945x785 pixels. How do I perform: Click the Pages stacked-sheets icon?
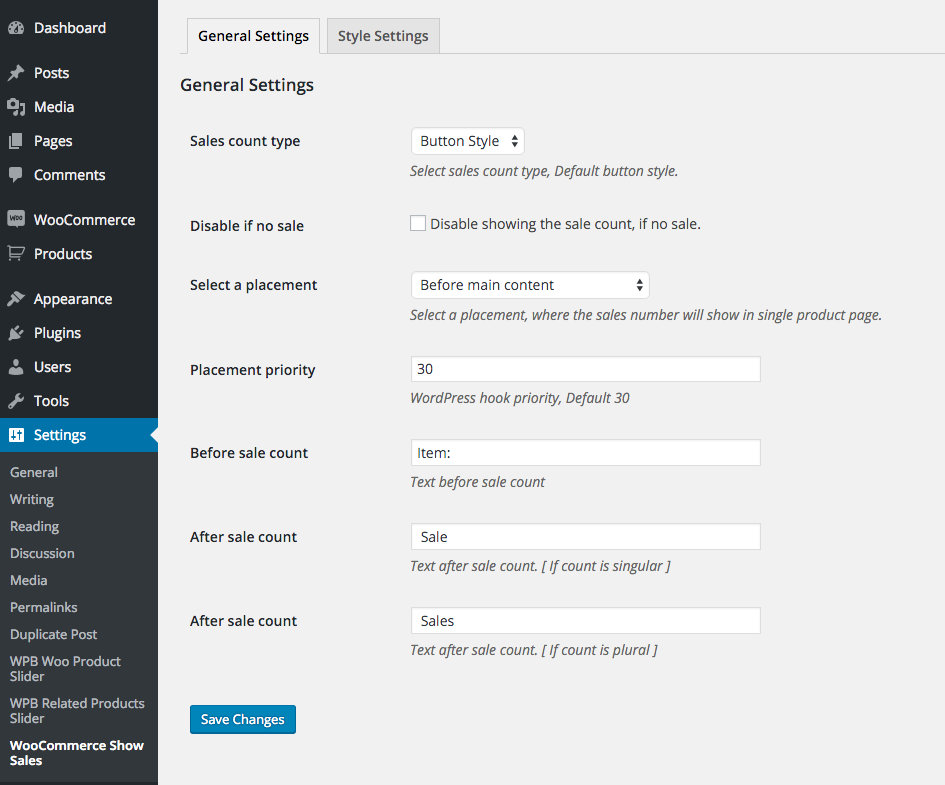[x=16, y=141]
